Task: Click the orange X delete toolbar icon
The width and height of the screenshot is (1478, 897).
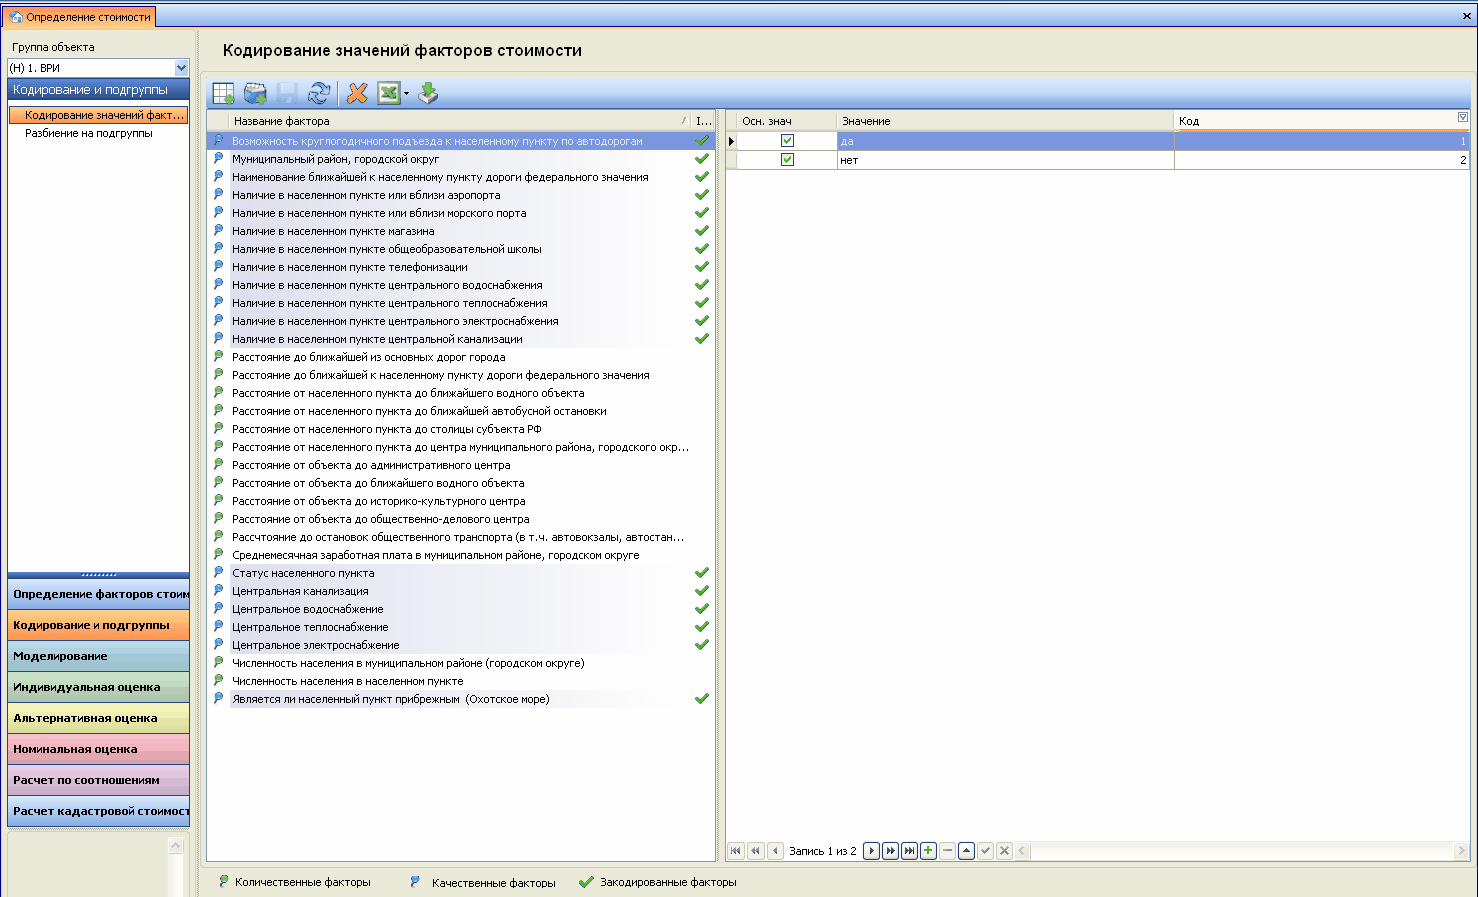Action: (x=357, y=93)
